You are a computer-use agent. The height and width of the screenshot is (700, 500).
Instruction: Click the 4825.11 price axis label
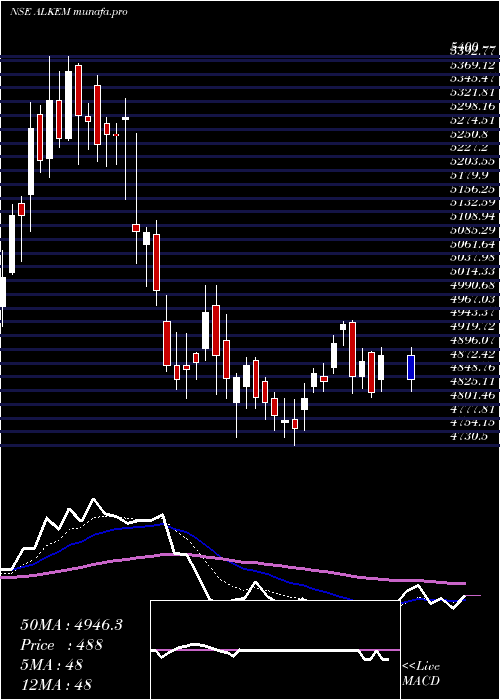473,381
